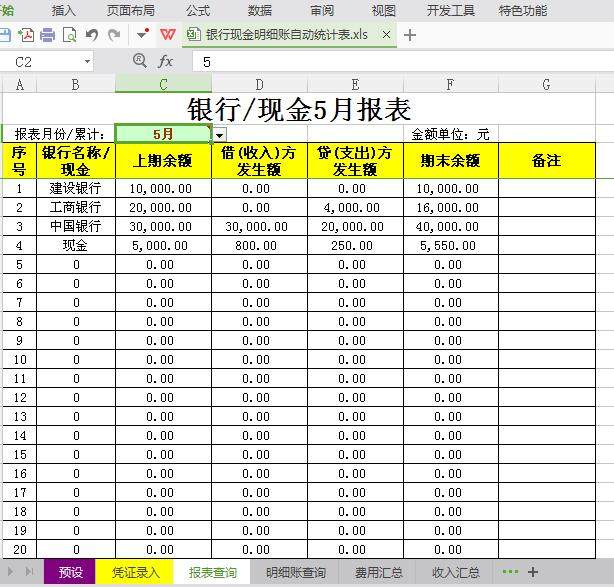The width and height of the screenshot is (614, 587).
Task: Select column B header
Action: click(x=76, y=85)
